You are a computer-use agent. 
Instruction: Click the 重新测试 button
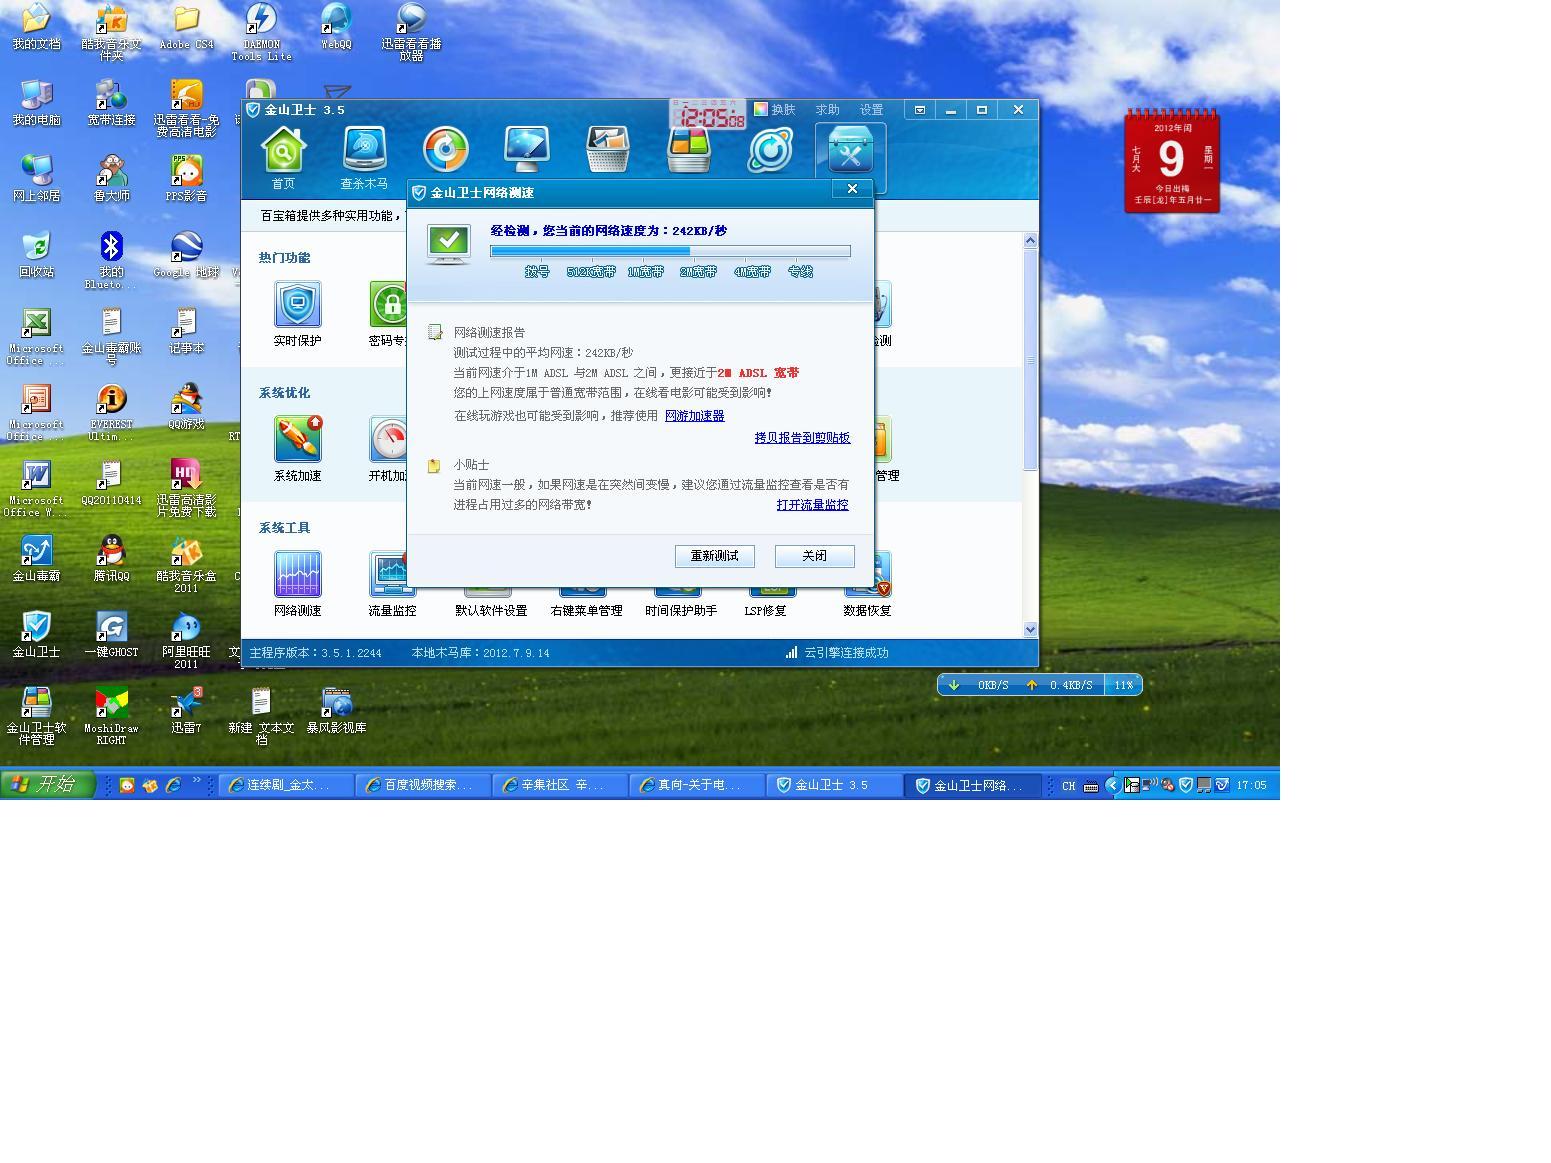tap(715, 556)
